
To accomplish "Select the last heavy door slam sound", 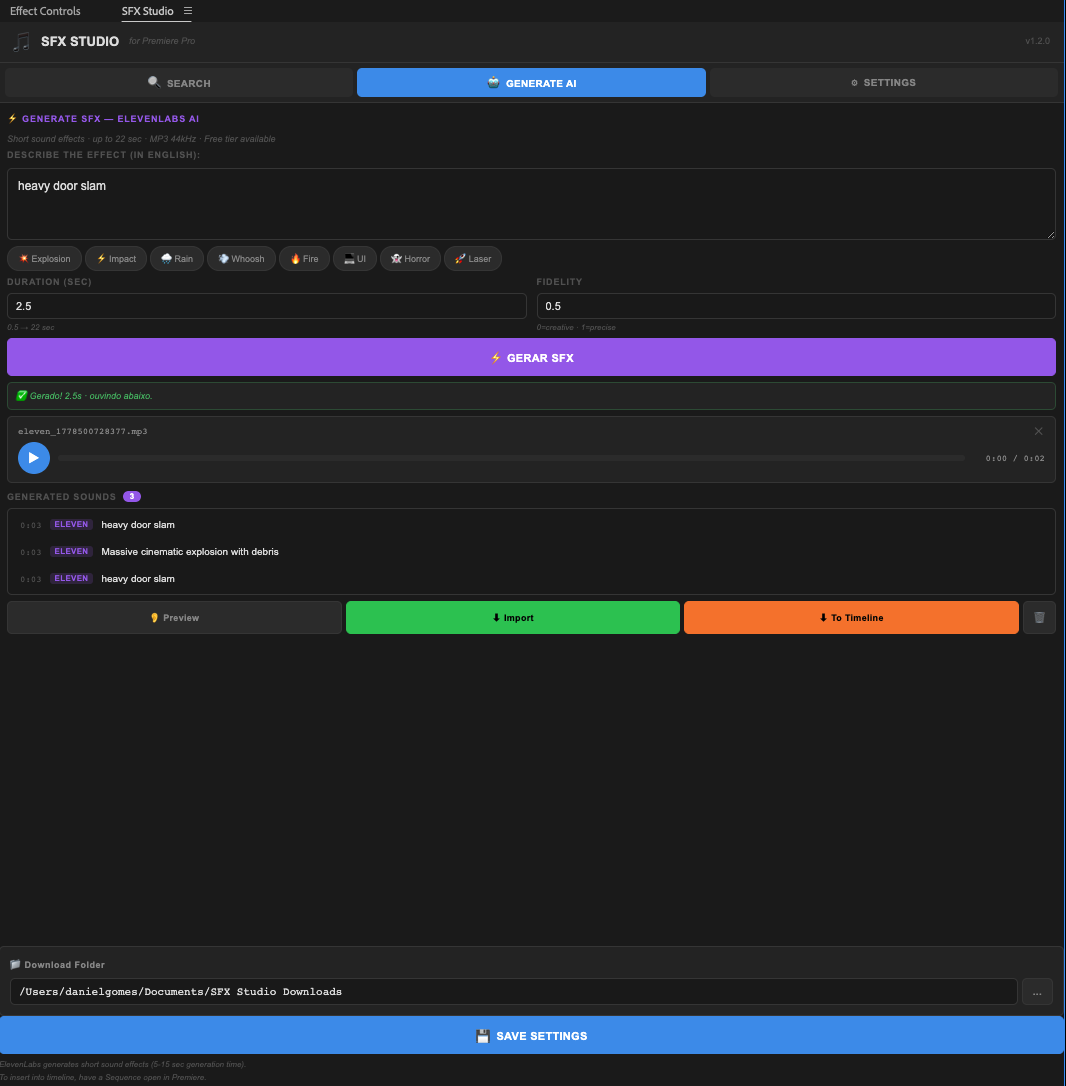I will point(531,579).
